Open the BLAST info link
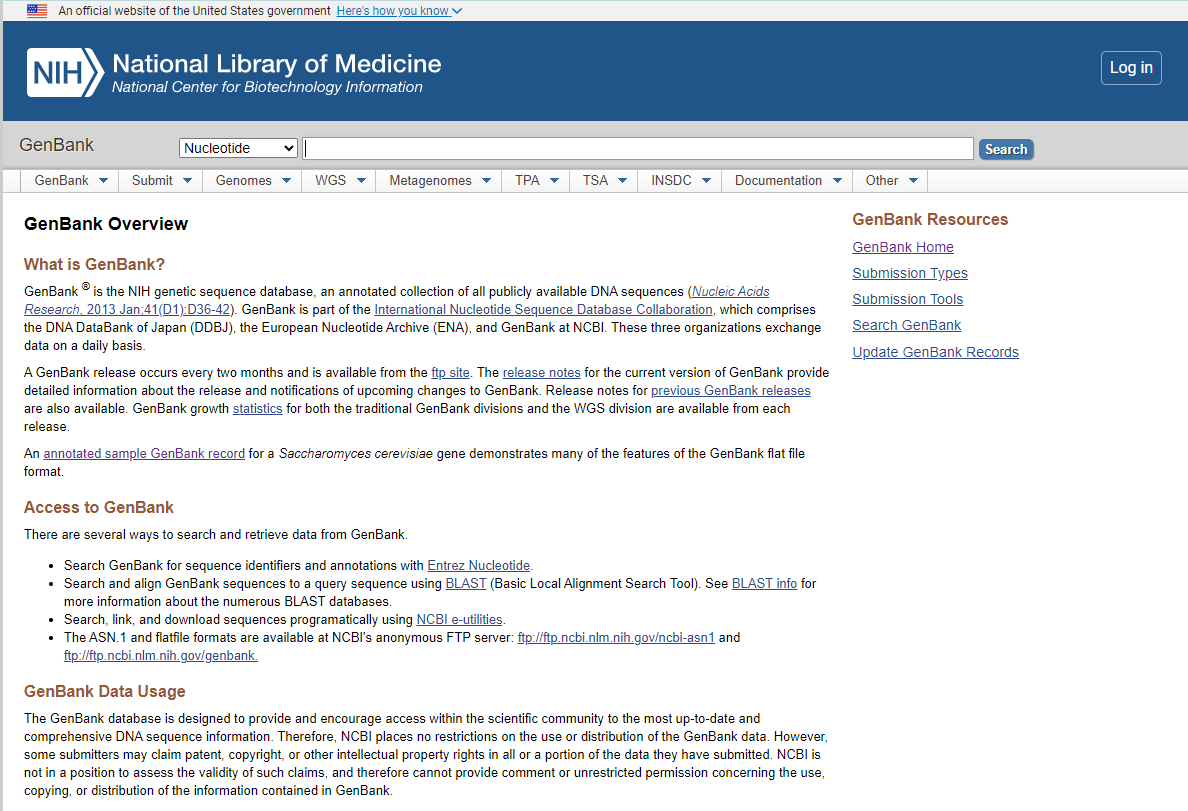Screen dimensions: 1188x811 click(x=764, y=584)
